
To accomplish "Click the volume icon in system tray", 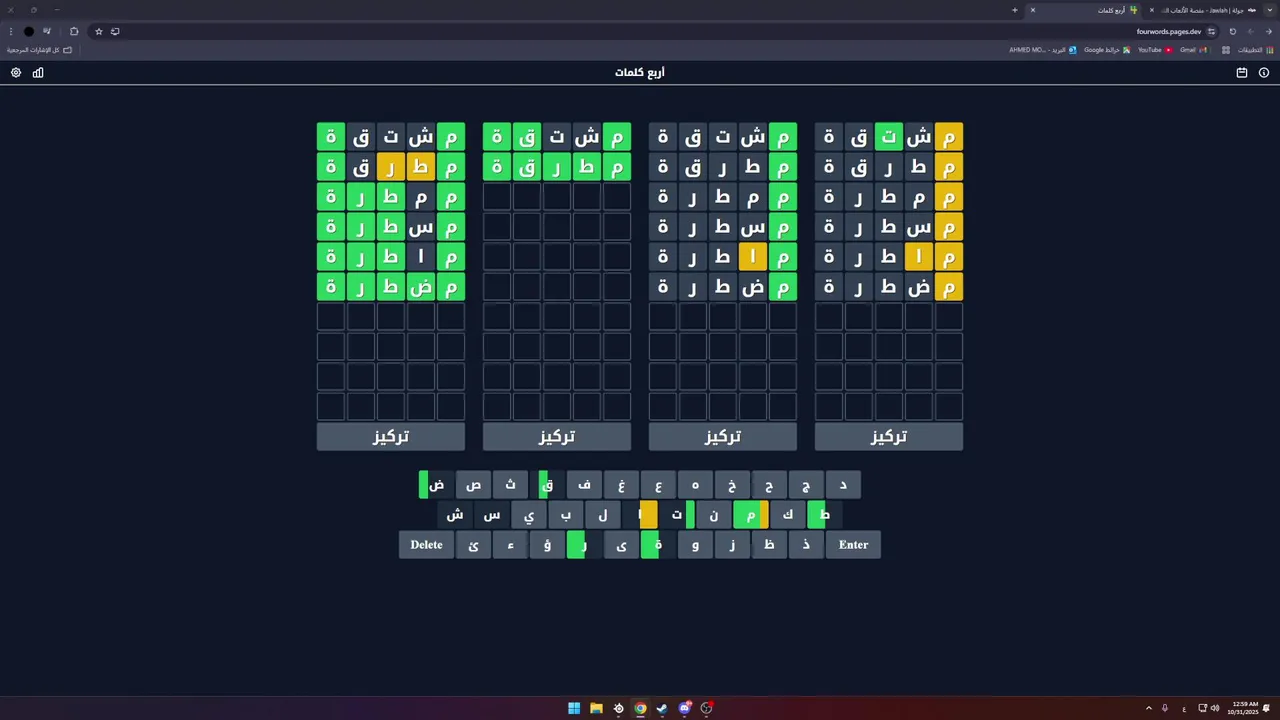I will tap(1215, 708).
